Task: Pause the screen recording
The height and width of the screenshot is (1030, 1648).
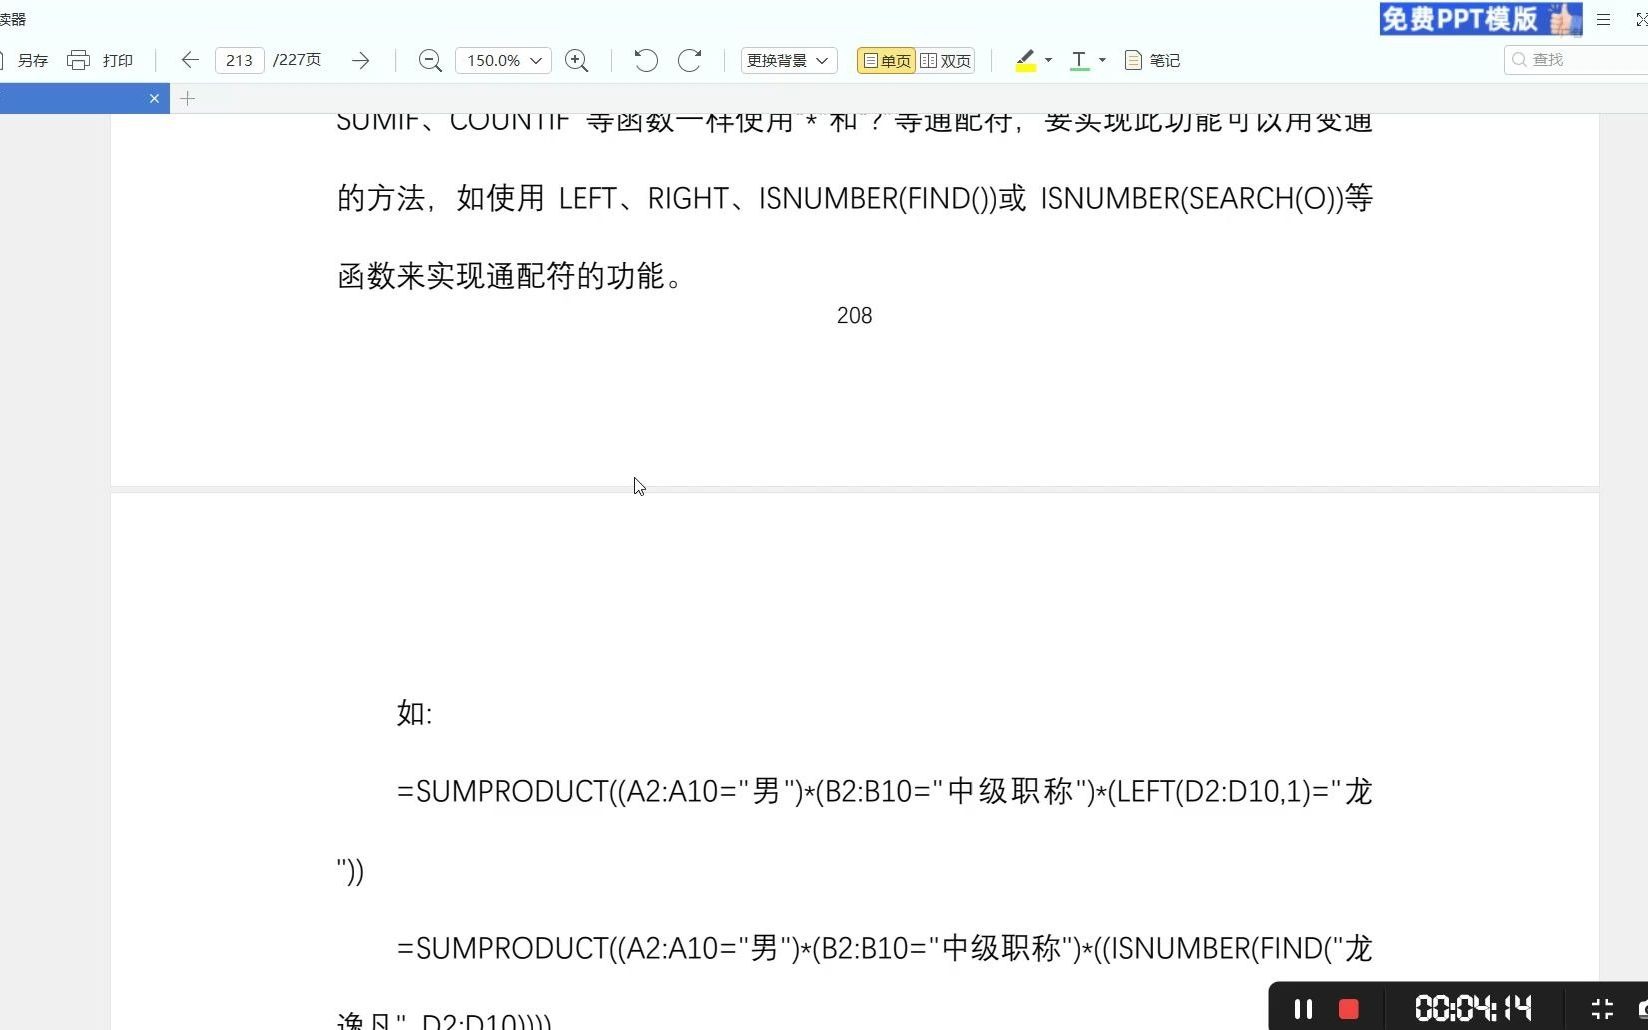Action: click(x=1303, y=1007)
